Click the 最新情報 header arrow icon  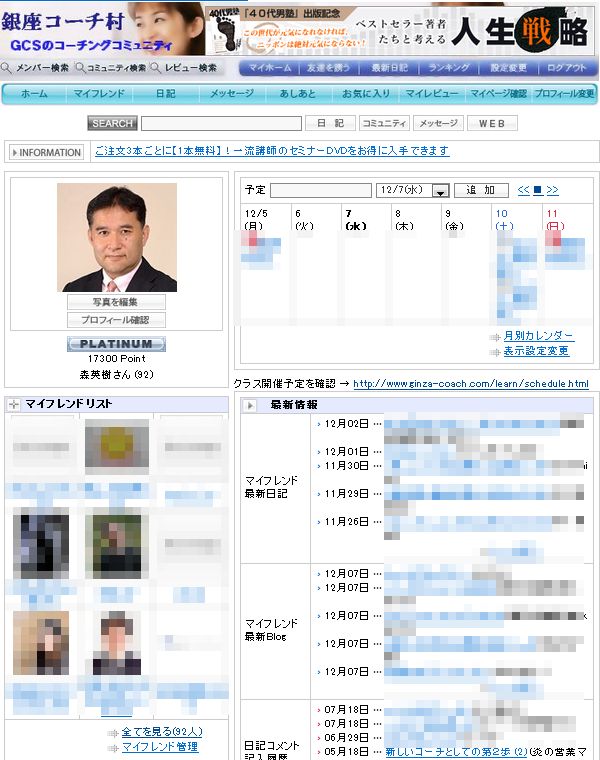(x=250, y=405)
